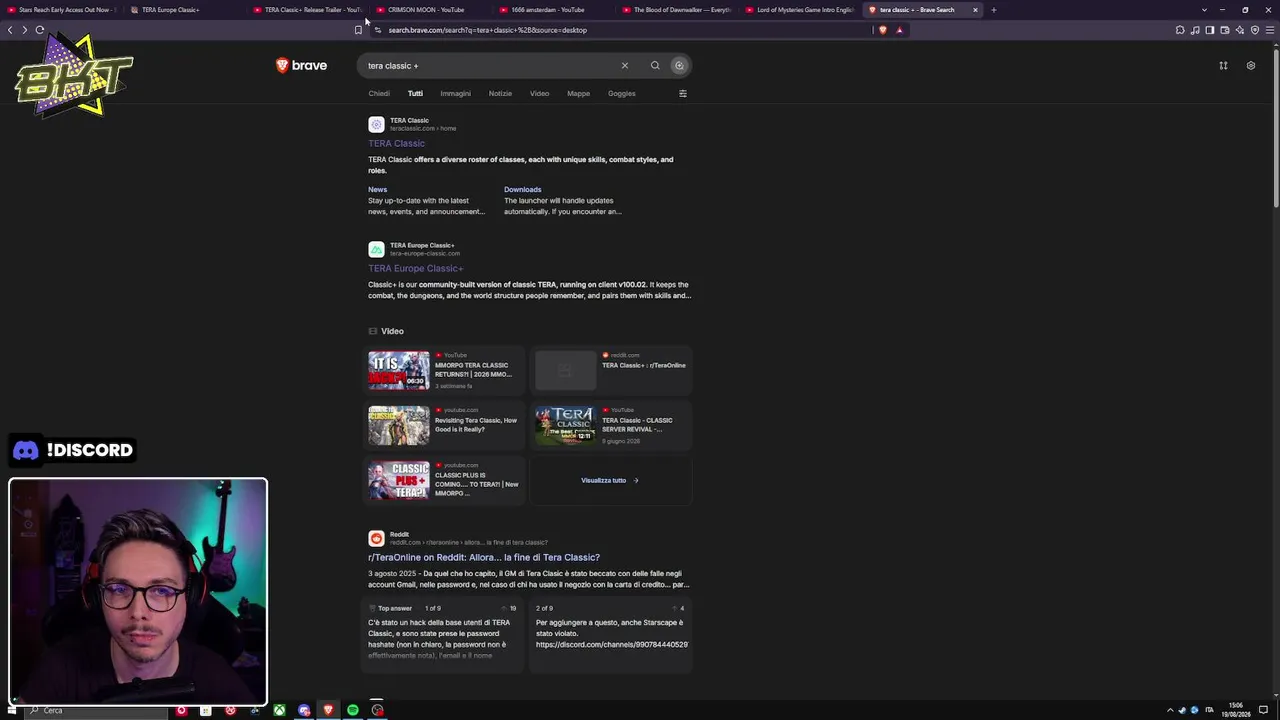Open the tab search dropdown arrow
Viewport: 1280px width, 720px height.
[1204, 10]
